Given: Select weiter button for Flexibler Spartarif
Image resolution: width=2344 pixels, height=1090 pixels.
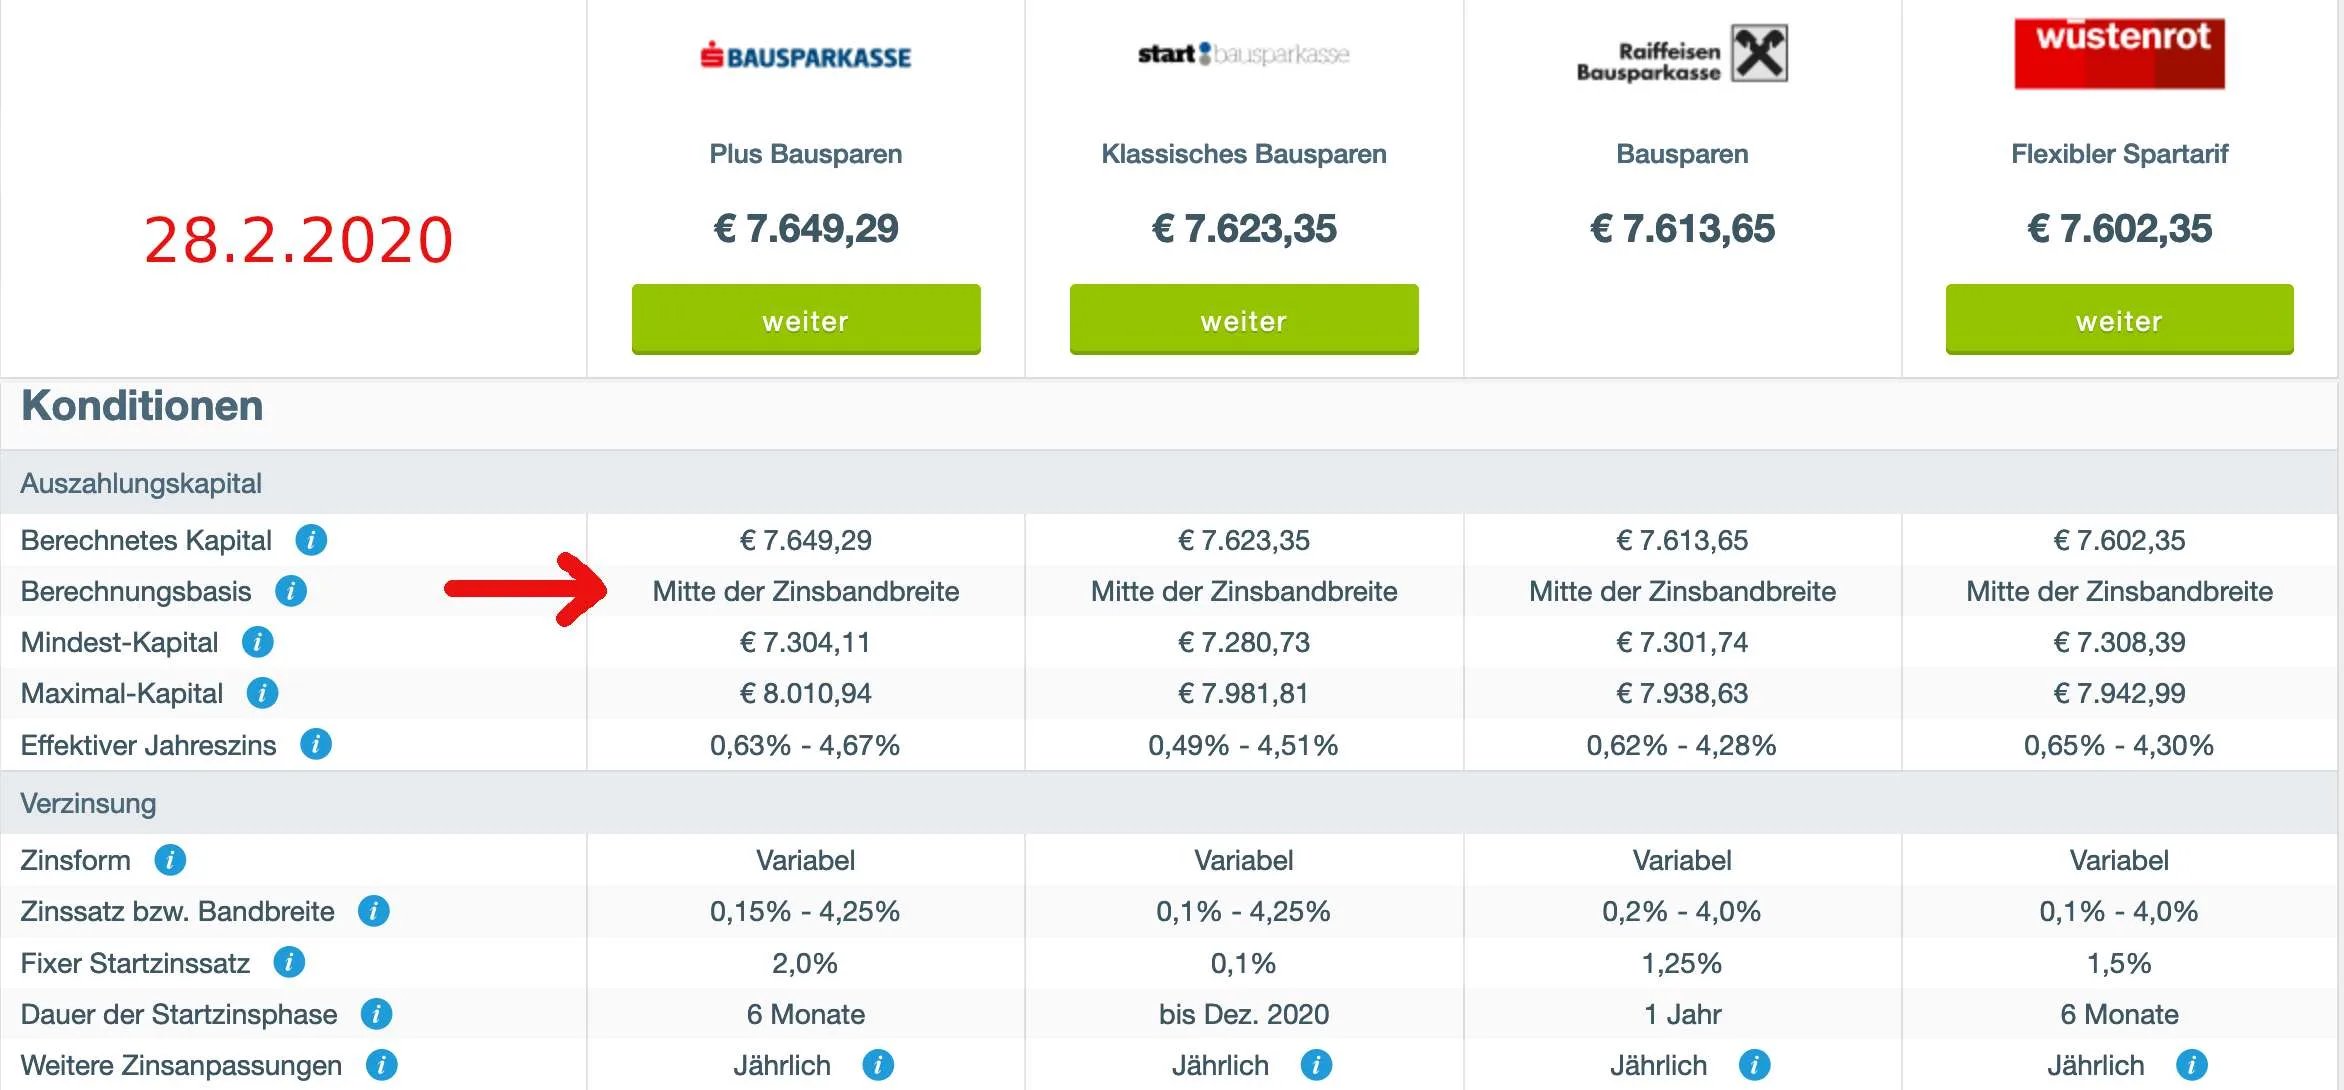Looking at the screenshot, I should (x=2119, y=319).
